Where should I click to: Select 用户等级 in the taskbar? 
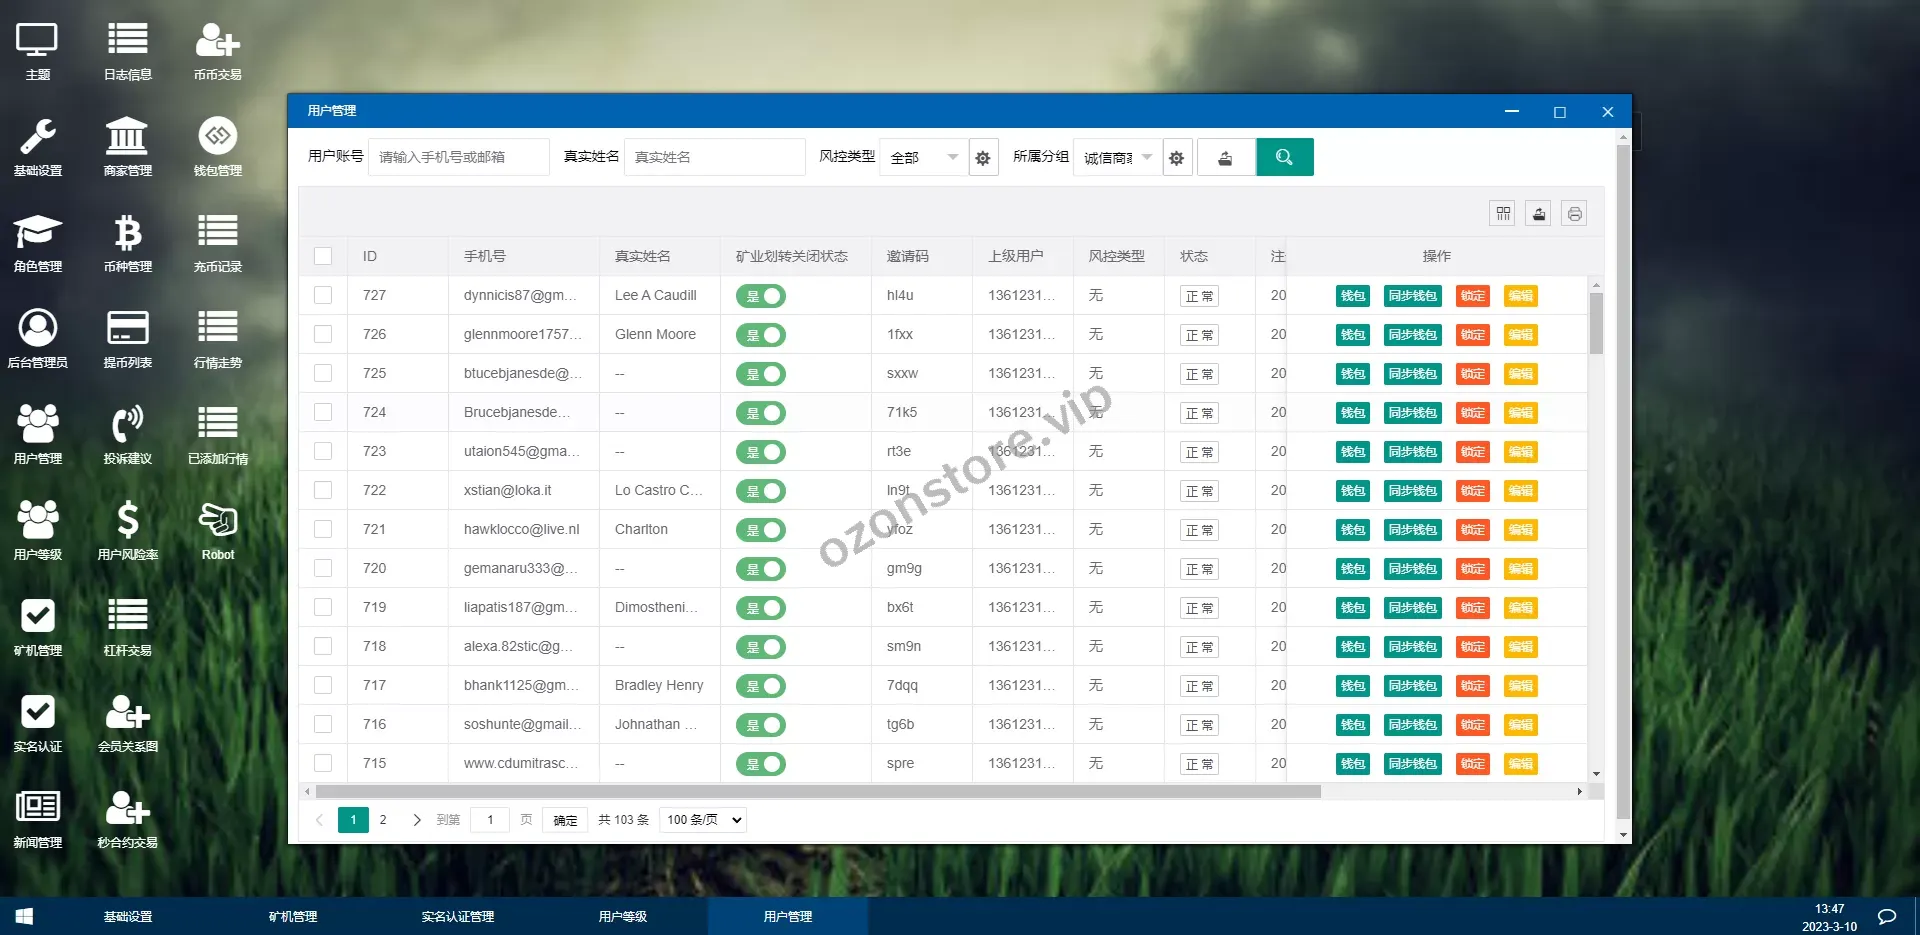[622, 916]
